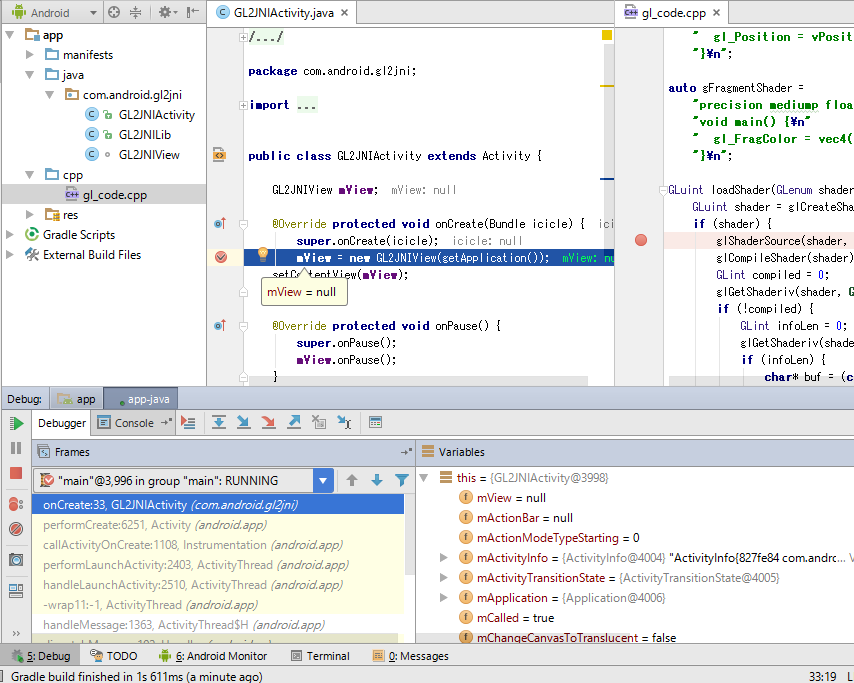Select previous frame up arrow
The width and height of the screenshot is (854, 683).
352,480
